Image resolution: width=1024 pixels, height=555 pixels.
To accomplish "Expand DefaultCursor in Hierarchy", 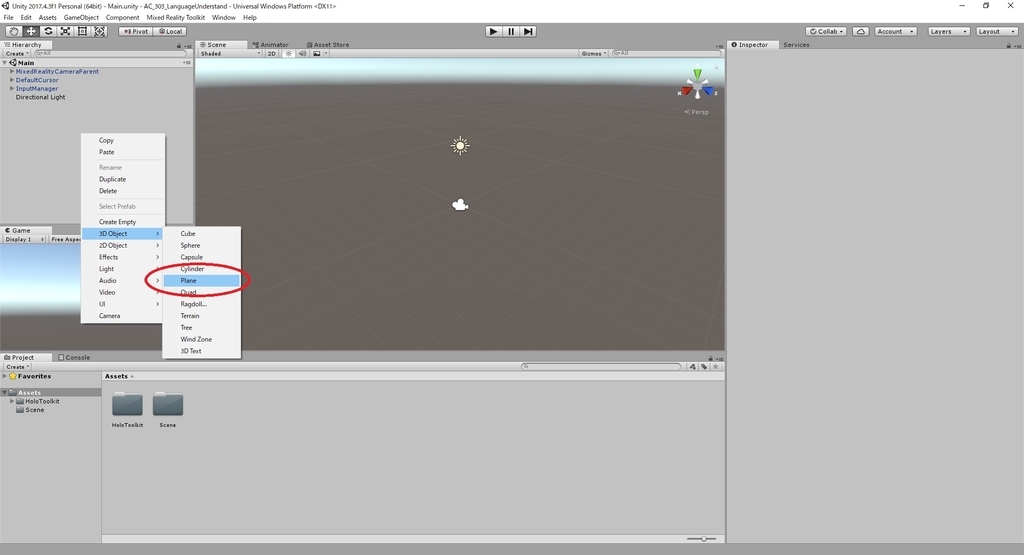I will [x=12, y=80].
